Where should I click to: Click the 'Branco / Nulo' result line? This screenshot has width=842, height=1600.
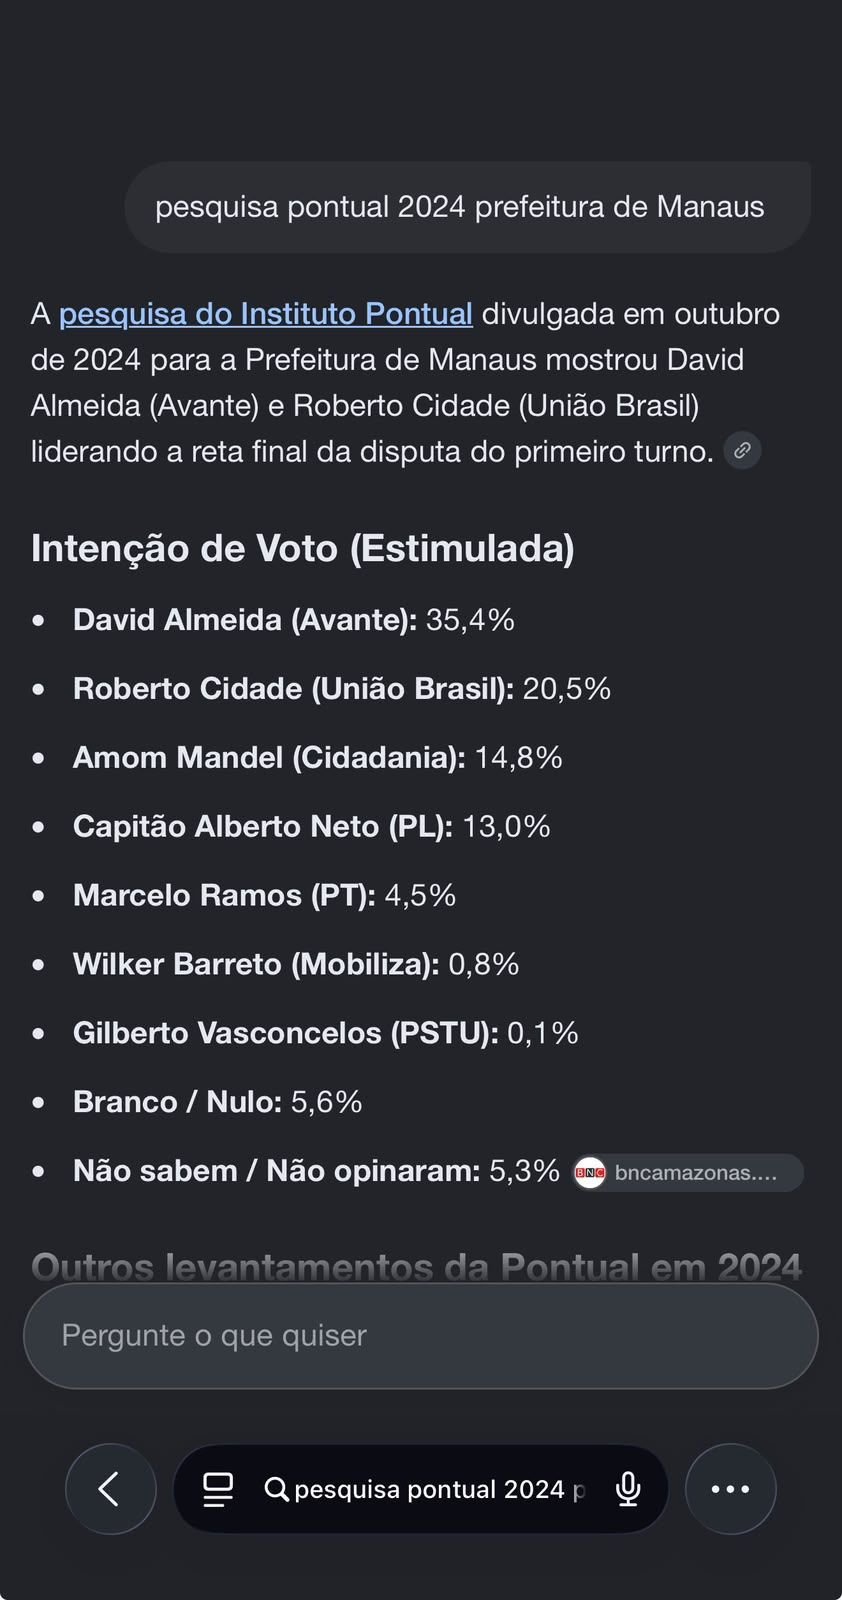click(x=218, y=1102)
